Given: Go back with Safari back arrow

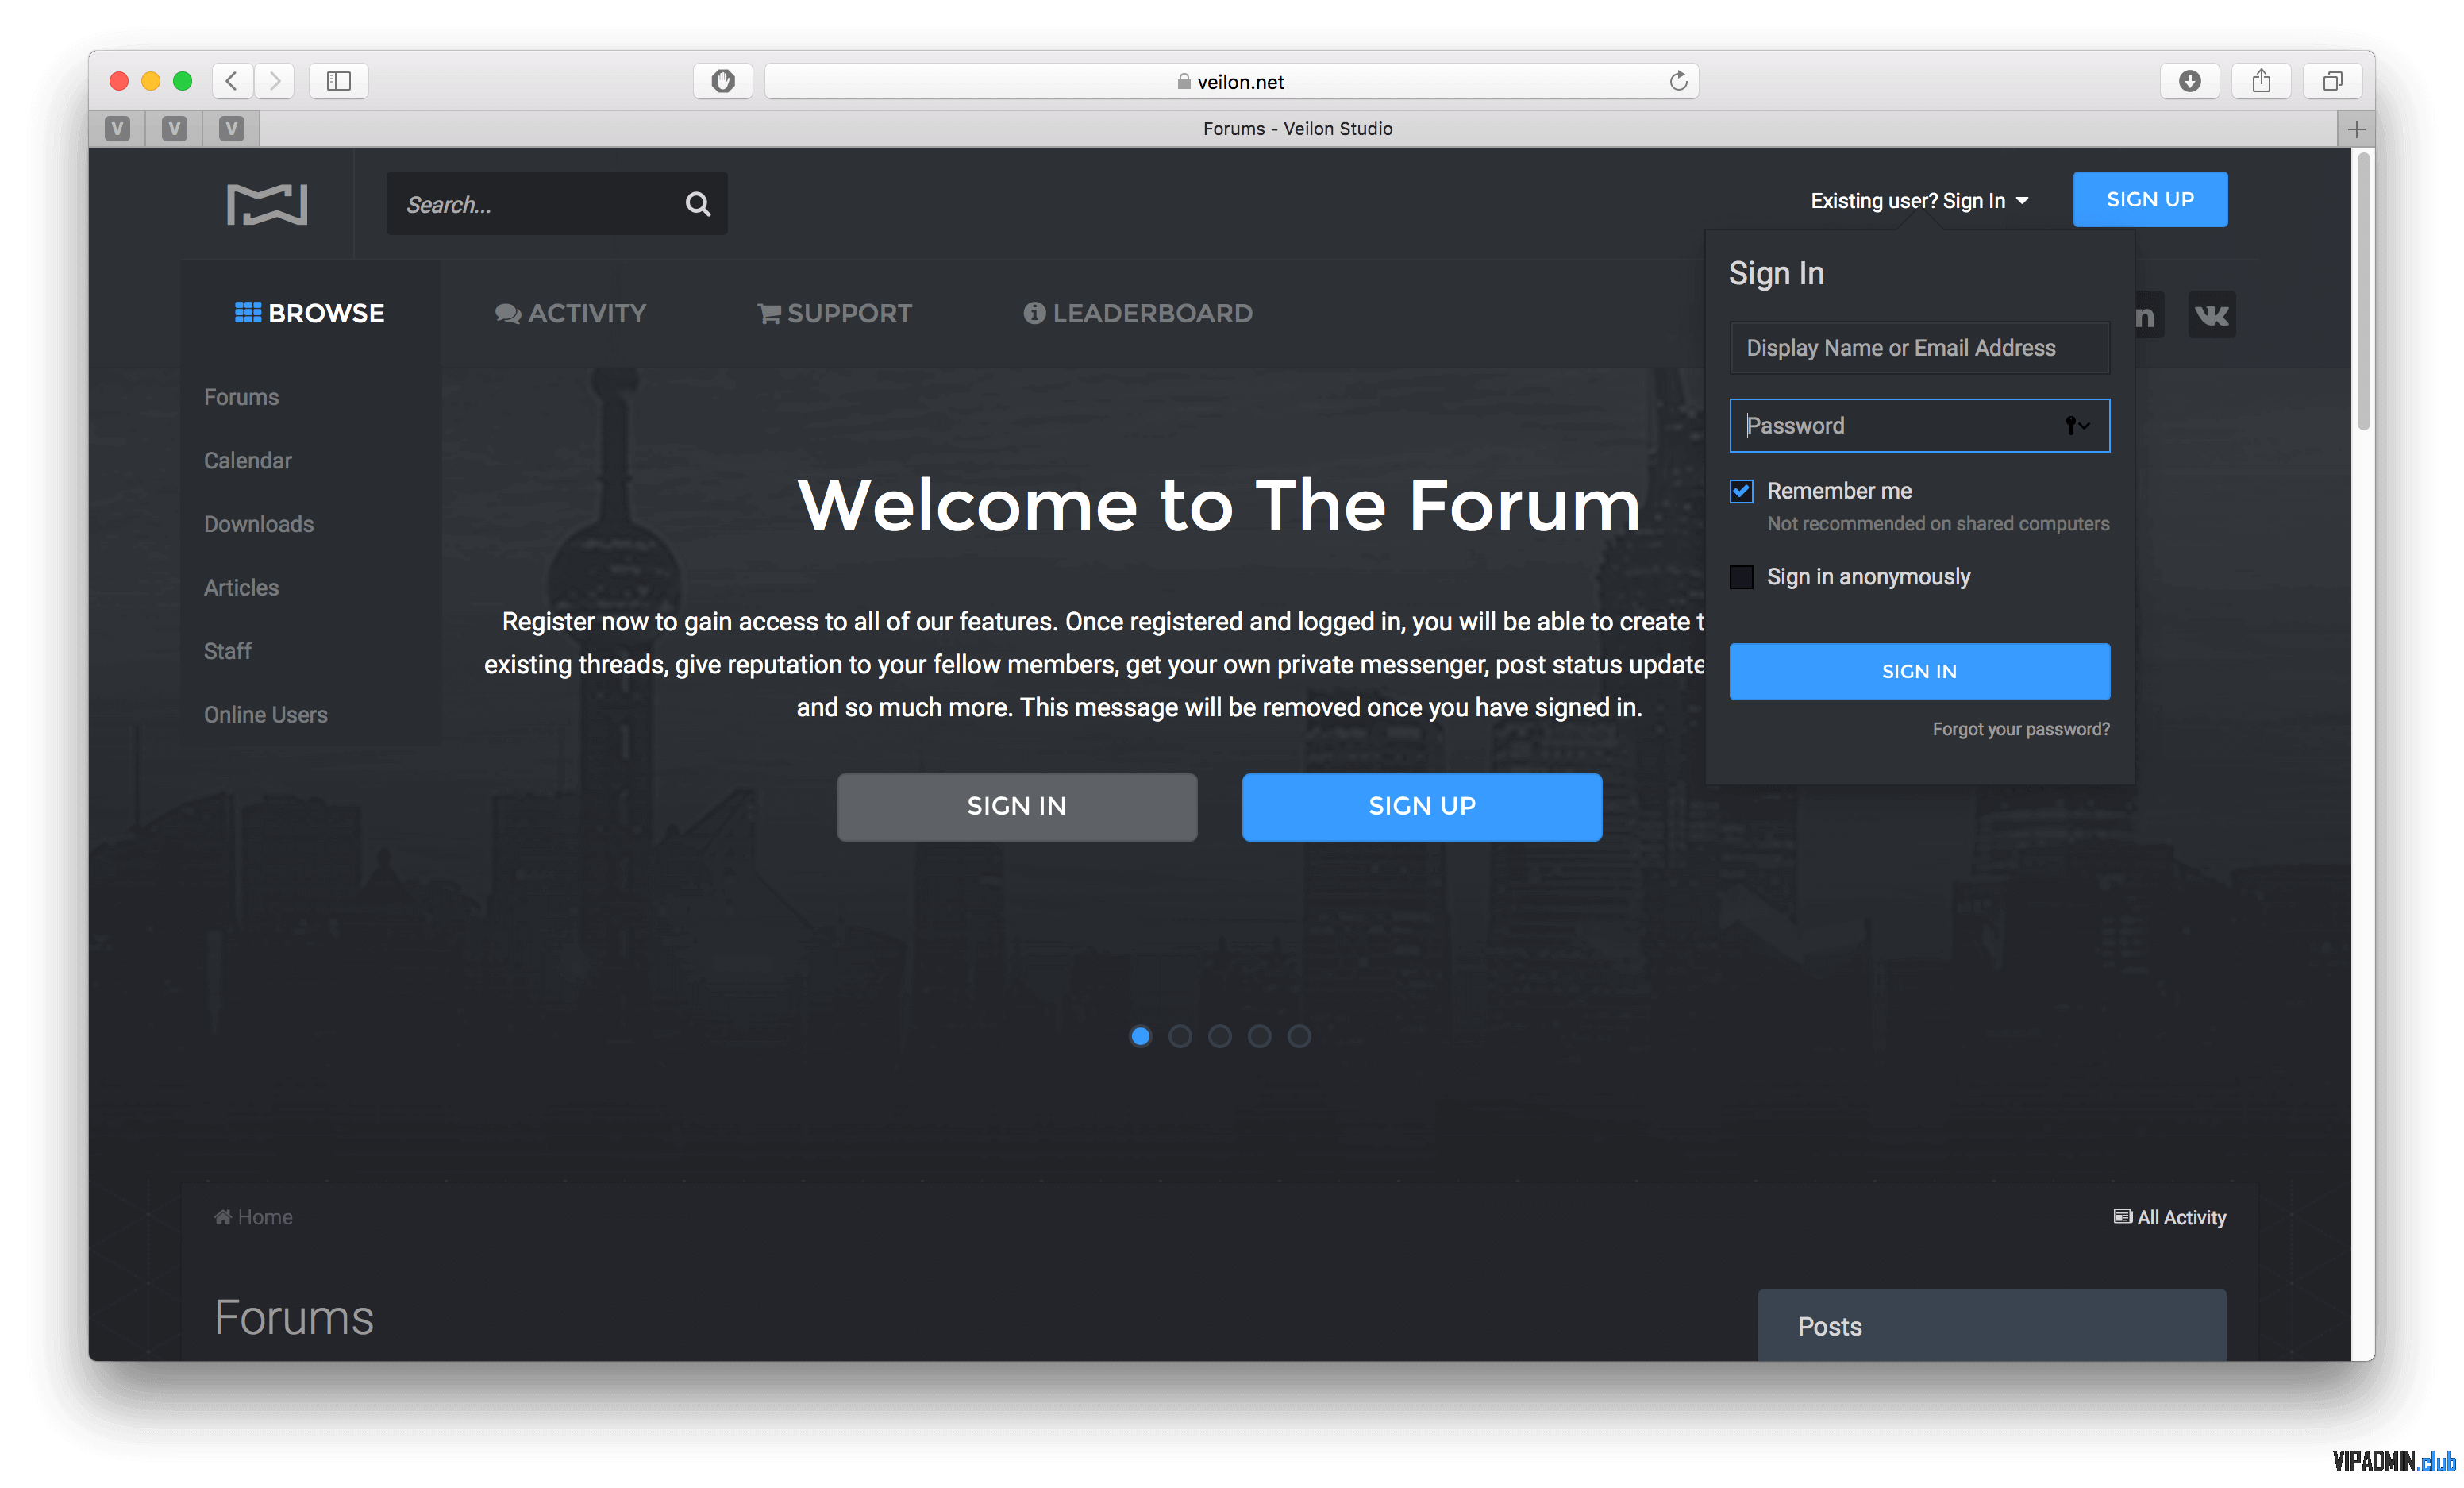Looking at the screenshot, I should click(x=232, y=81).
